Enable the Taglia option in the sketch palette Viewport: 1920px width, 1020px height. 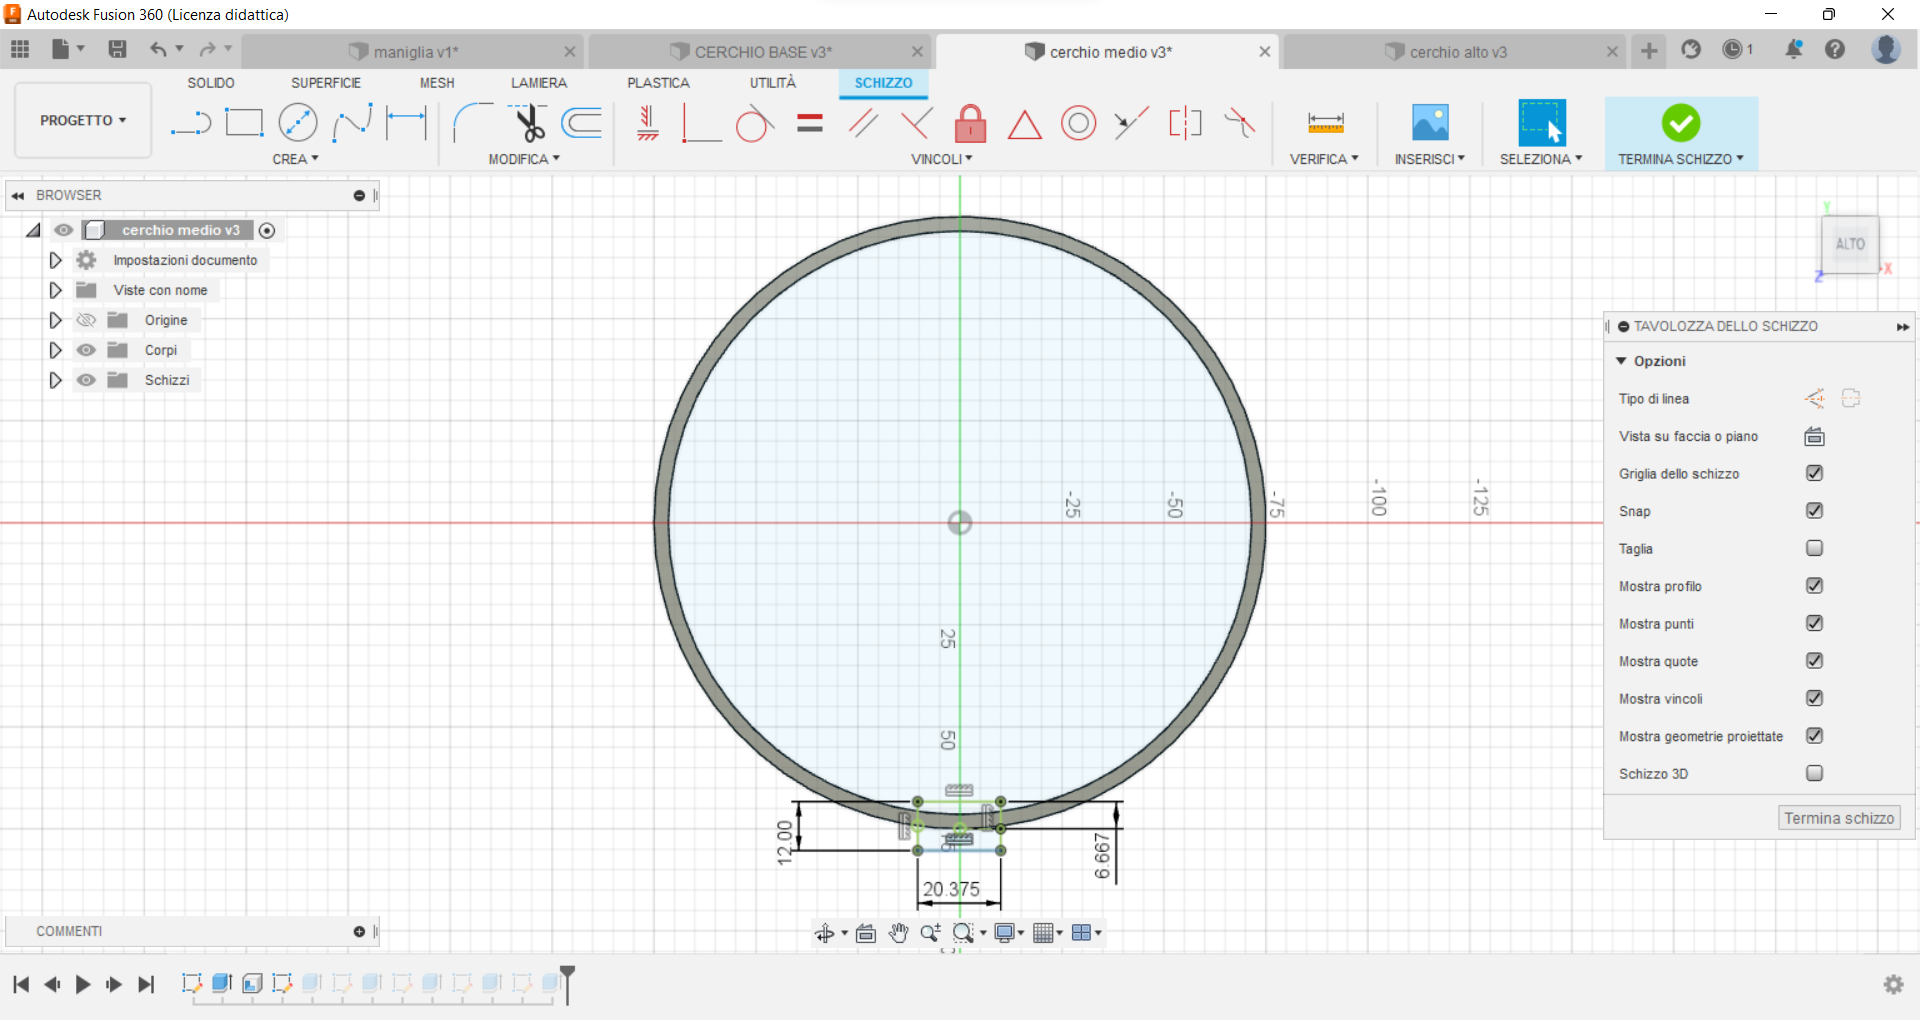click(1814, 548)
